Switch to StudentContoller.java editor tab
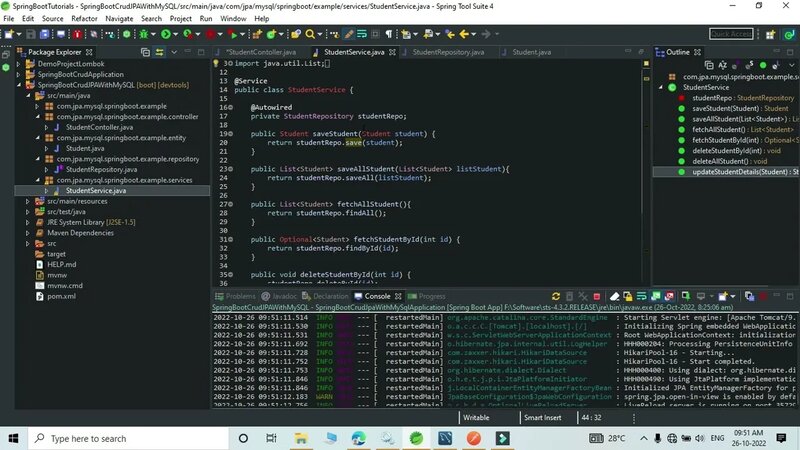Image resolution: width=800 pixels, height=450 pixels. [260, 52]
